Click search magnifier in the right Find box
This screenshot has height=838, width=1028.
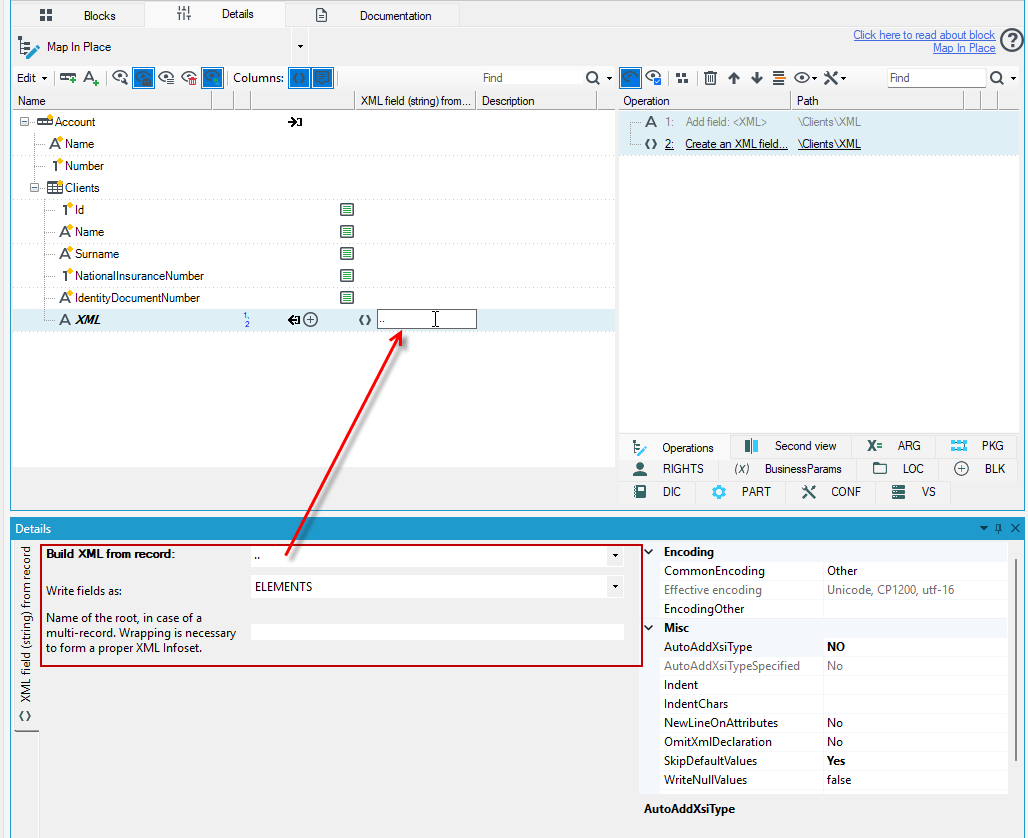pyautogui.click(x=997, y=78)
